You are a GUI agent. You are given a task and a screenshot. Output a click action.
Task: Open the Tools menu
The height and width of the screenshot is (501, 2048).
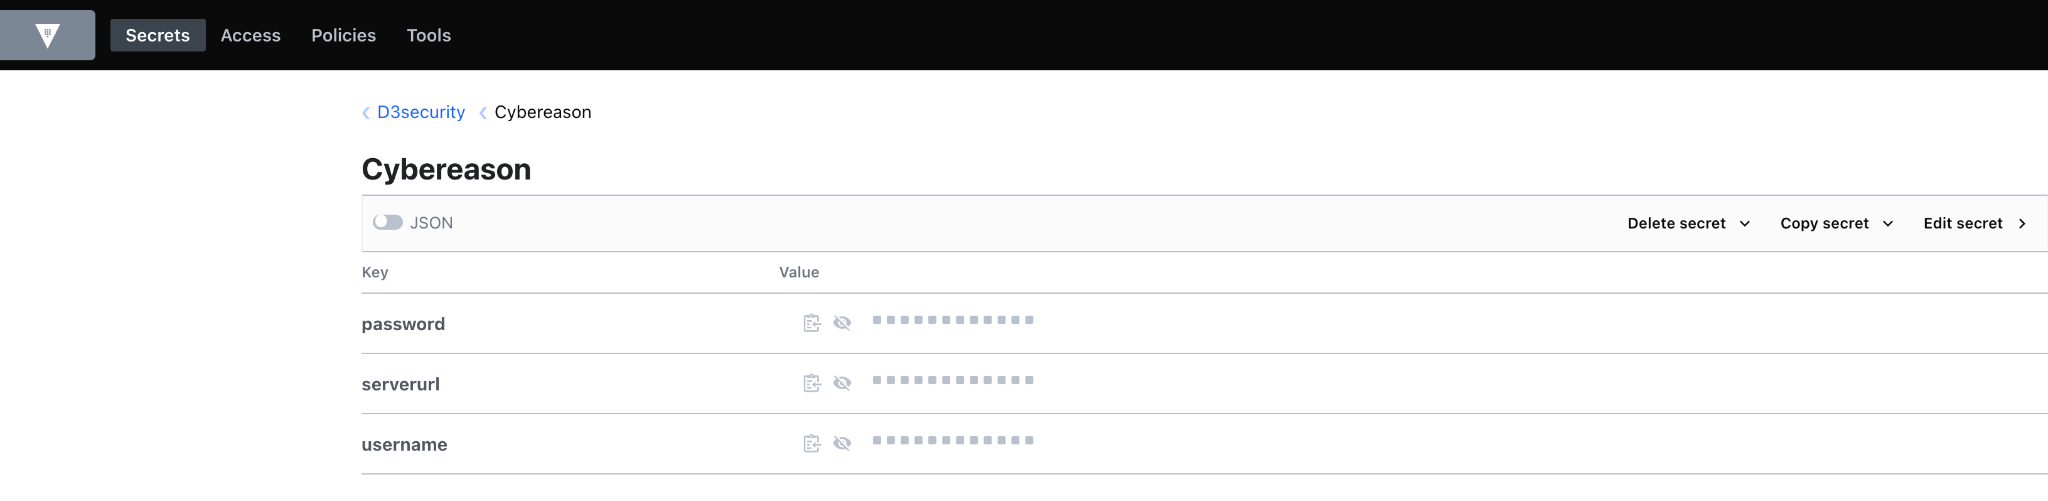pyautogui.click(x=428, y=35)
